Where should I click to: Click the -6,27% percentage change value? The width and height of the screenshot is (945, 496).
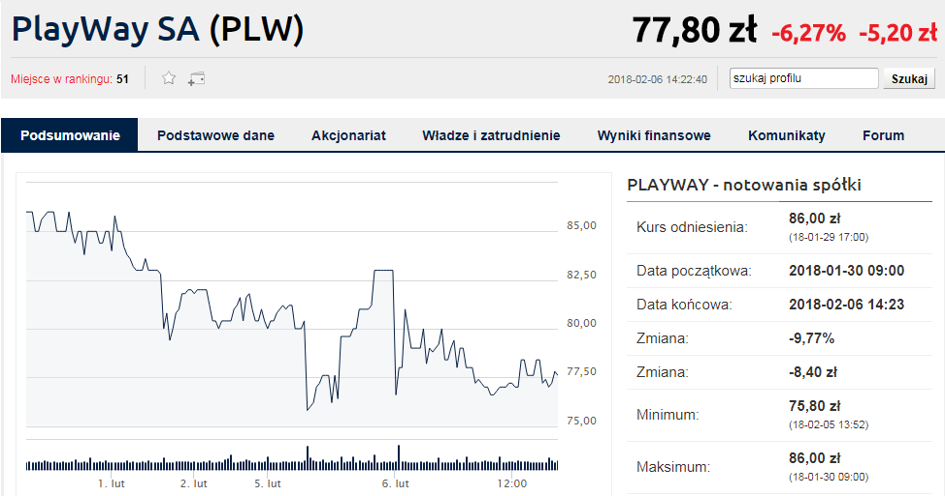tap(808, 33)
